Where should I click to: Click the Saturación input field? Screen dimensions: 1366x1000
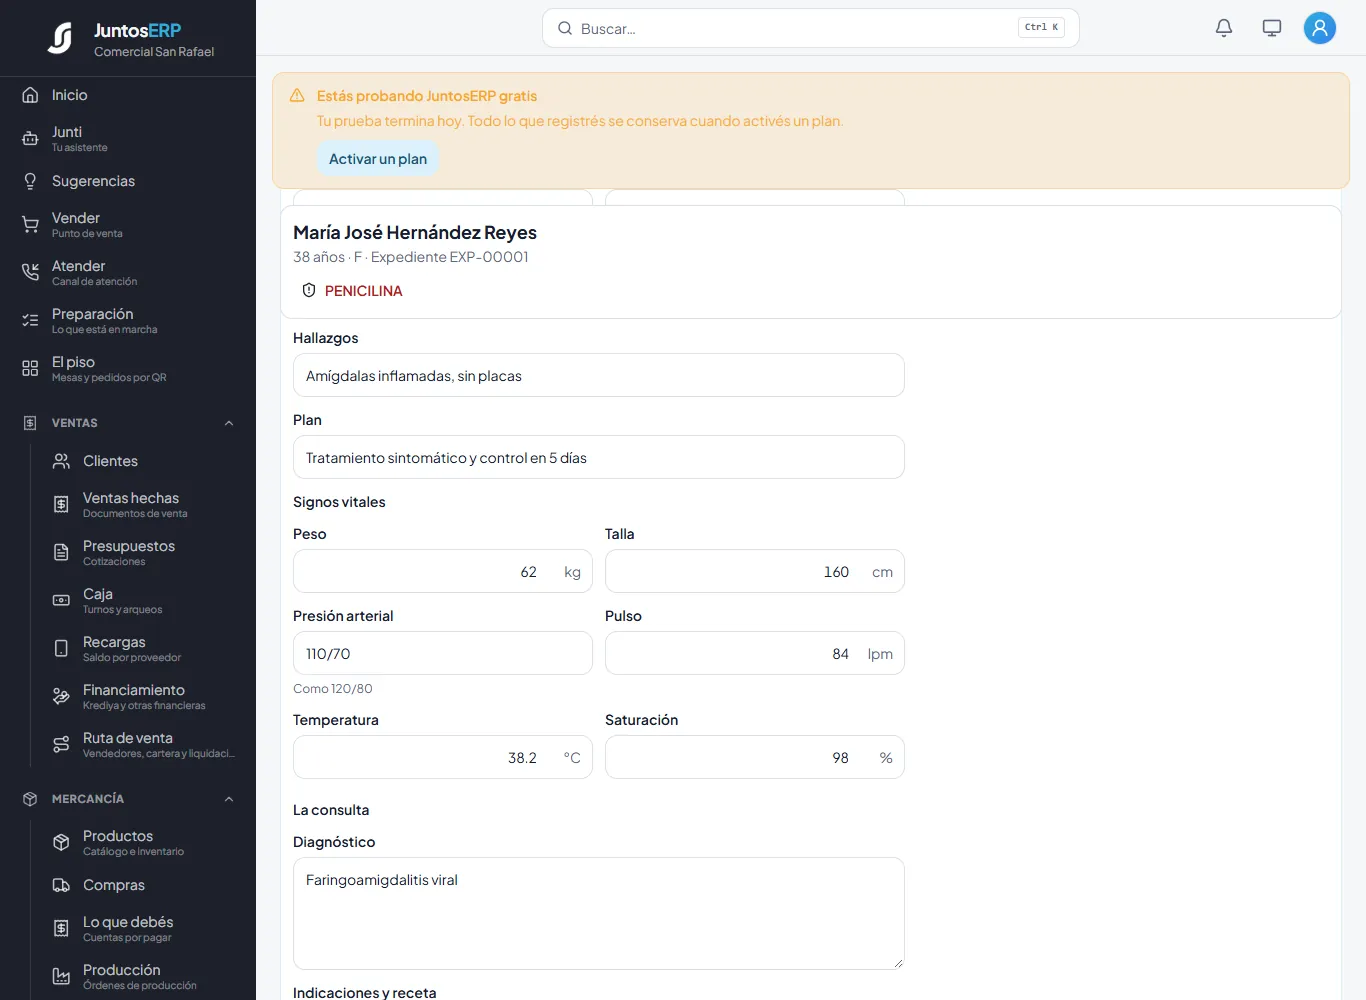pos(754,757)
